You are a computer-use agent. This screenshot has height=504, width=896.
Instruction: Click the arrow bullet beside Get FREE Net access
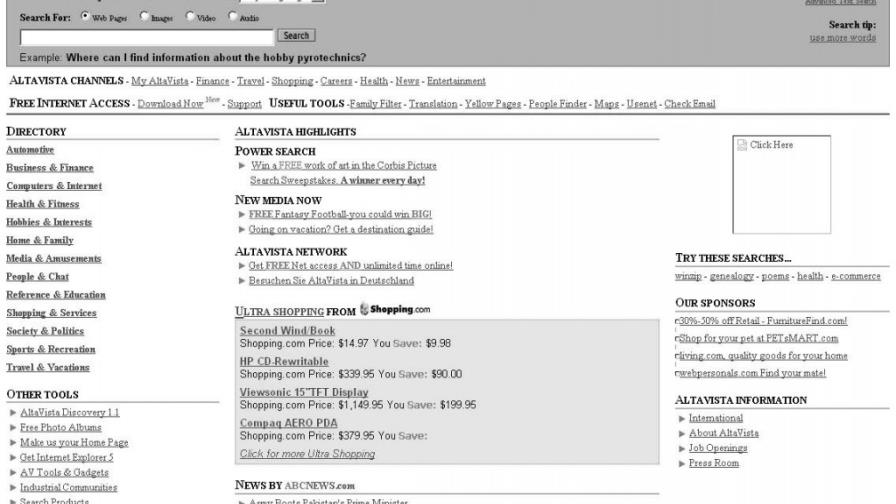pos(242,266)
